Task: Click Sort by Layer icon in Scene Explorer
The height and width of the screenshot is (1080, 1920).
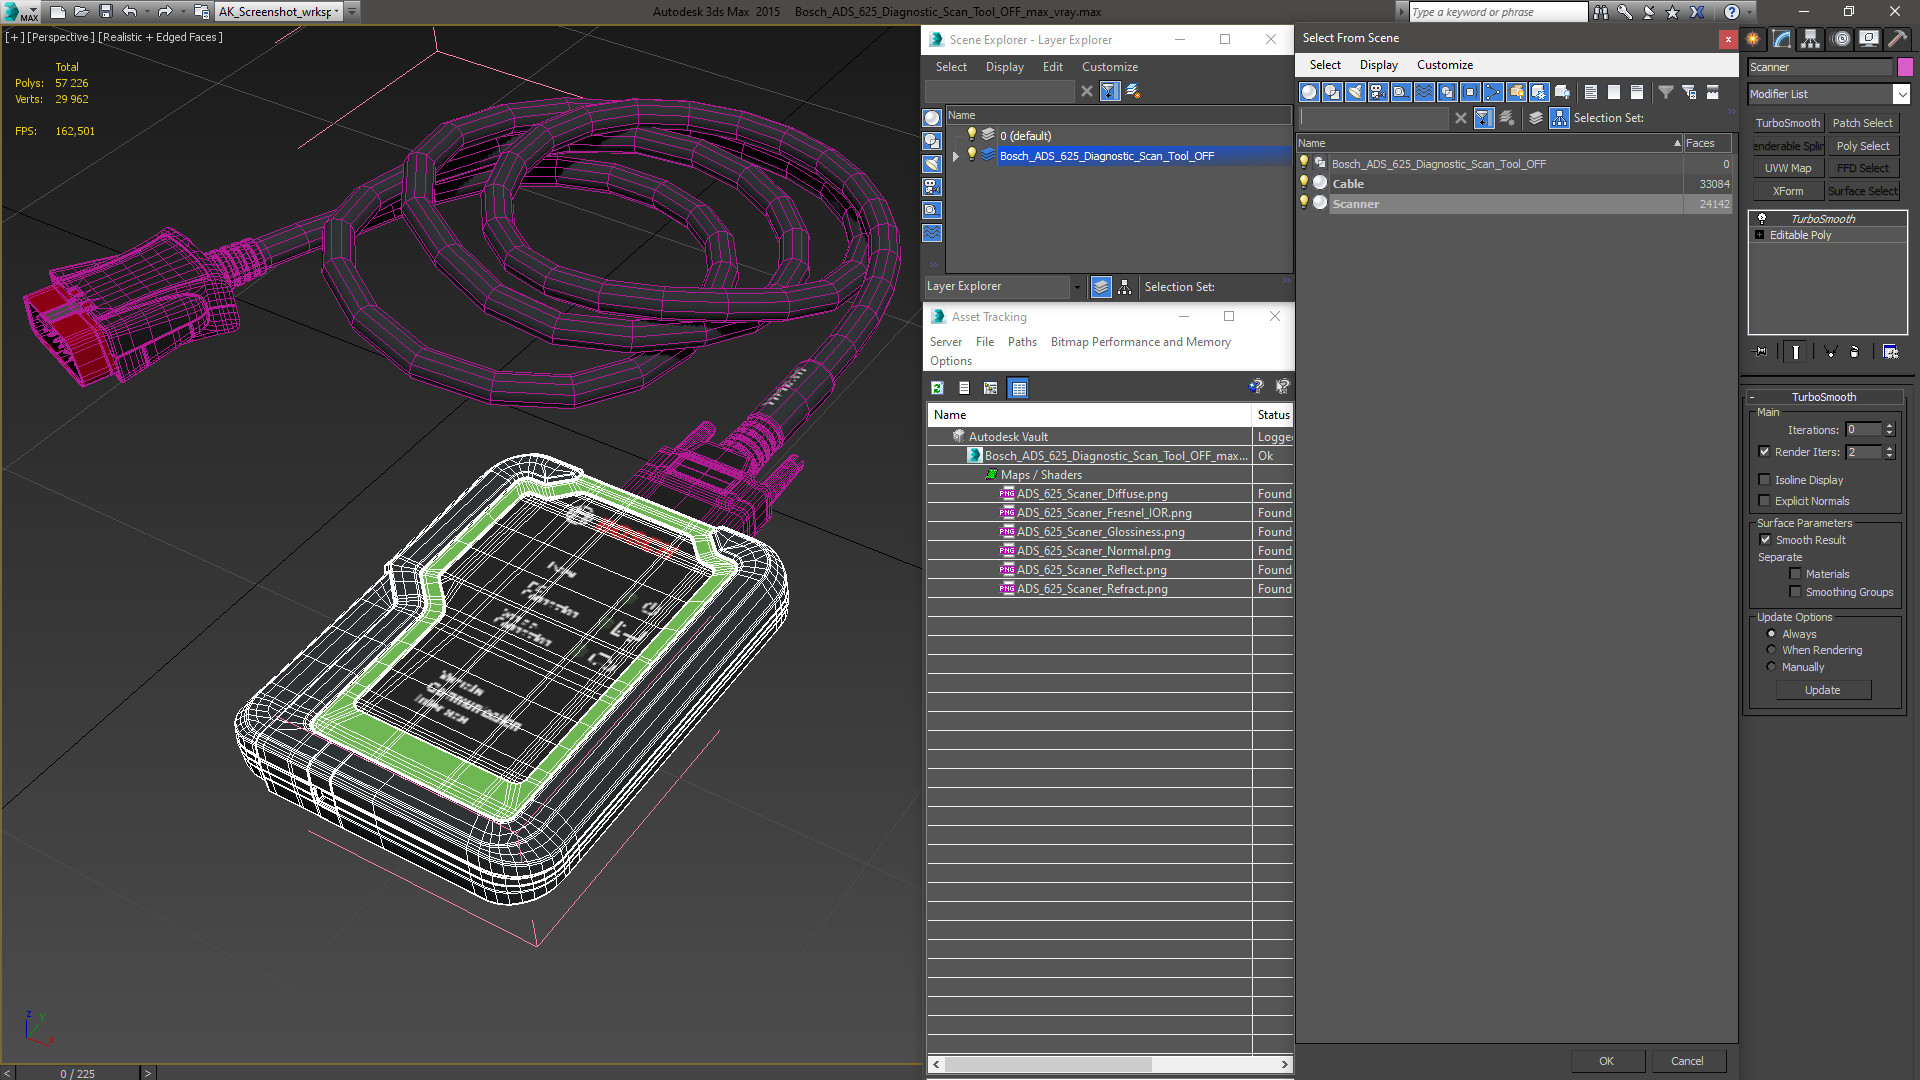Action: tap(1101, 287)
